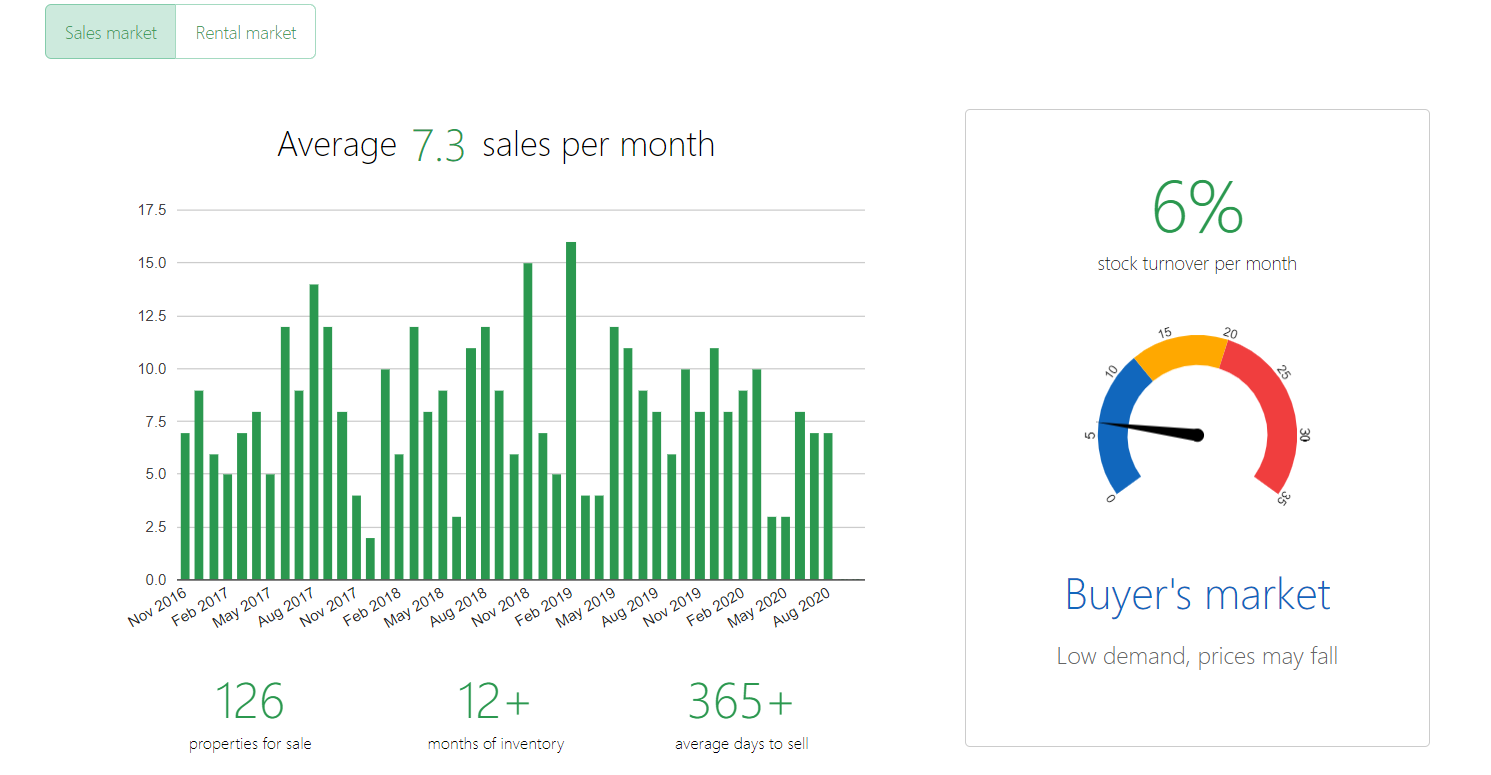Click the 'months of inventory' label
1491x775 pixels.
(495, 744)
